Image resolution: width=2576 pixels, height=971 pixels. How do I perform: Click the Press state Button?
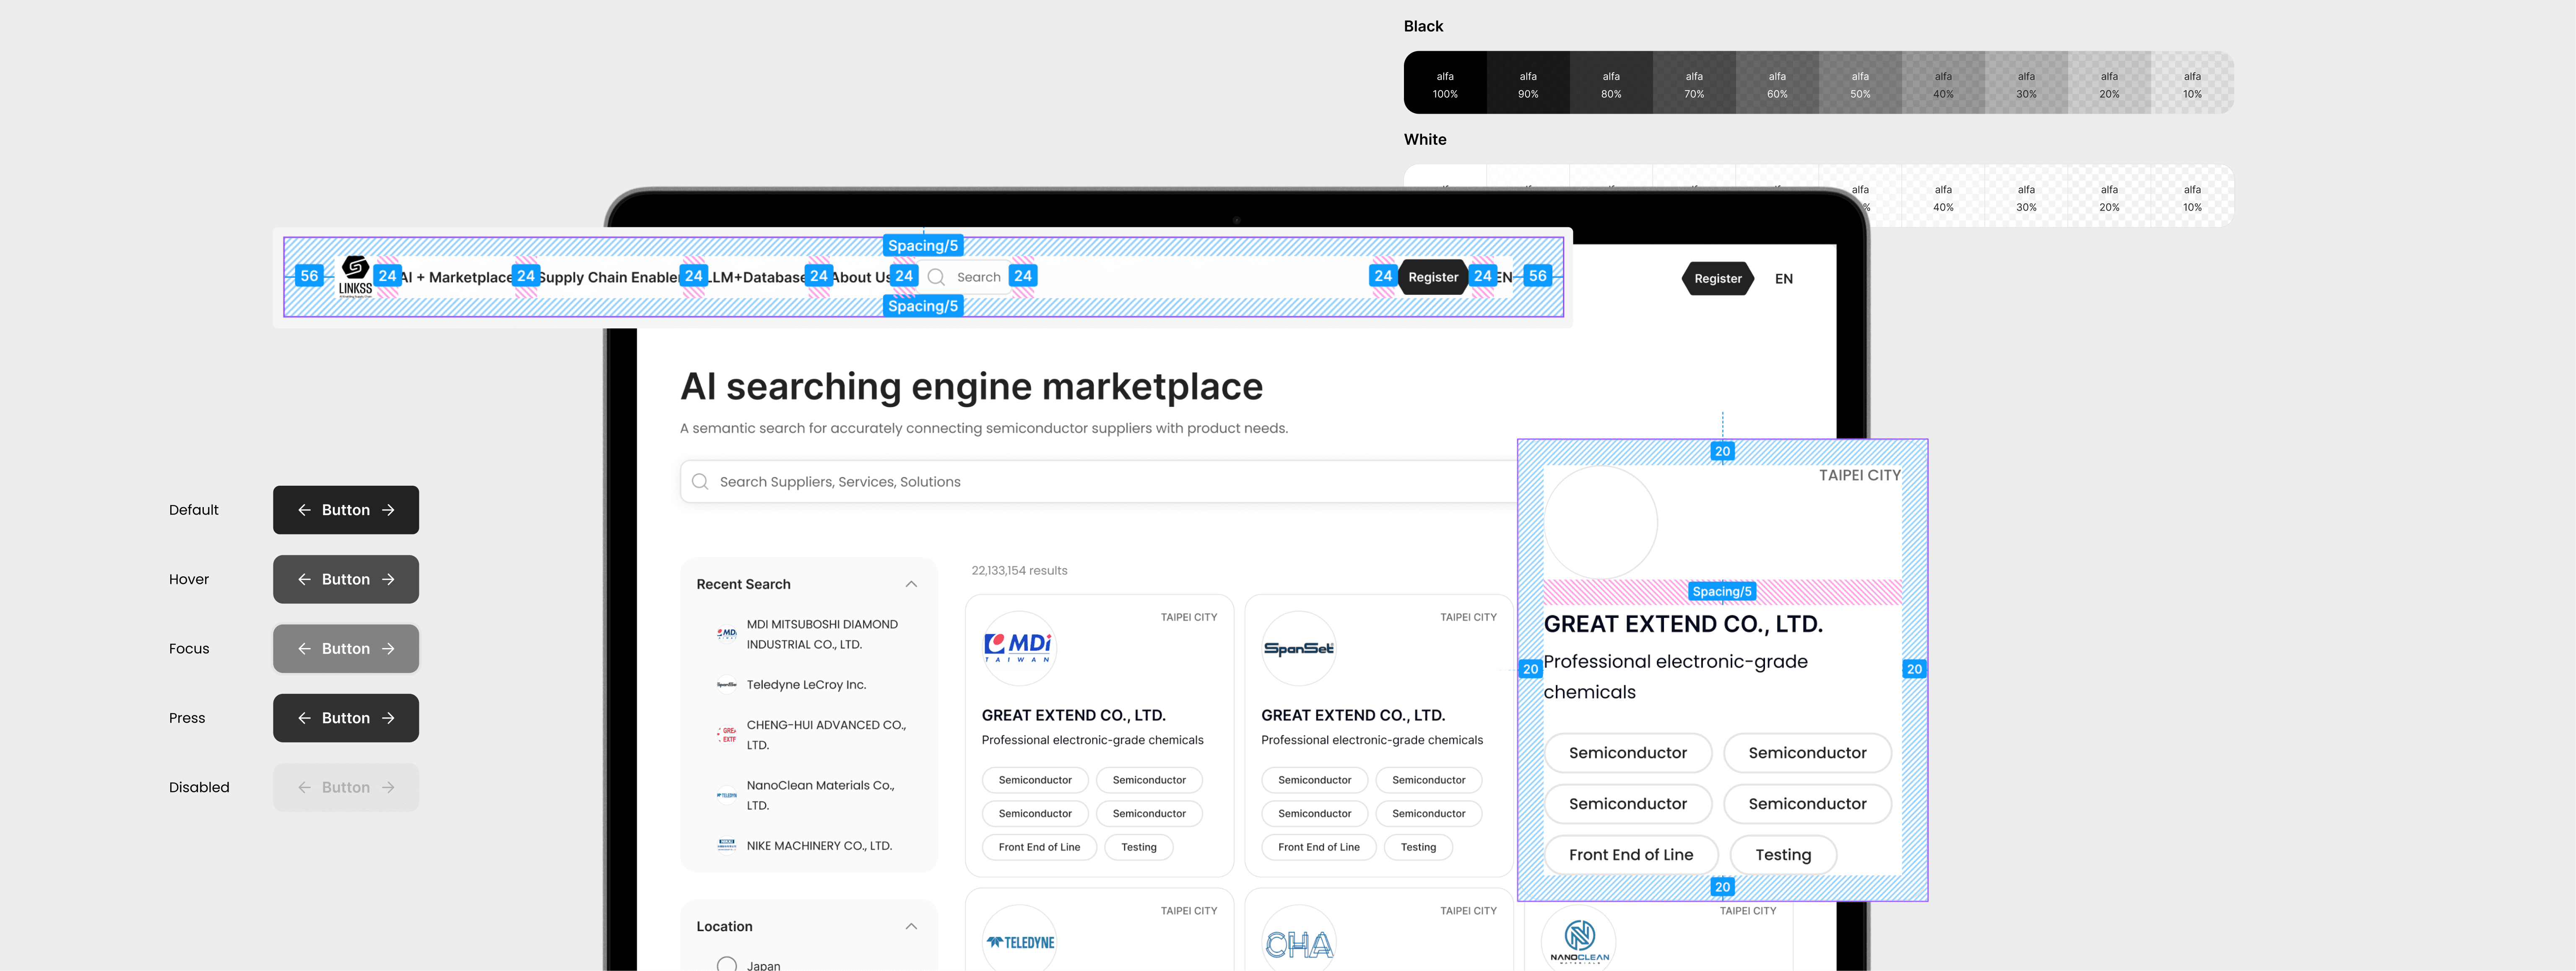[346, 718]
